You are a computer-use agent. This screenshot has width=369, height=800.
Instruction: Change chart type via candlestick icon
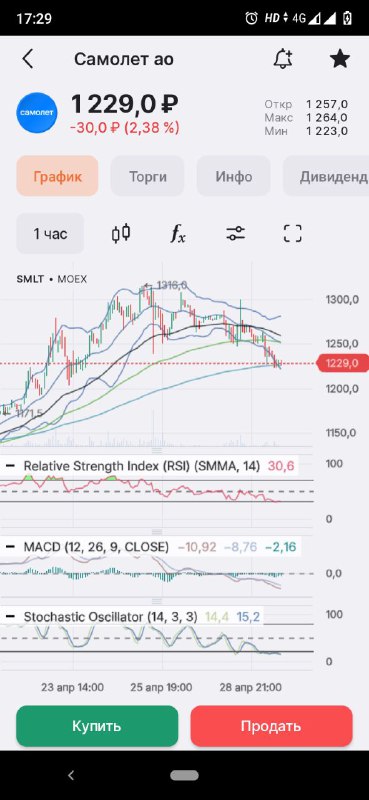pos(121,234)
